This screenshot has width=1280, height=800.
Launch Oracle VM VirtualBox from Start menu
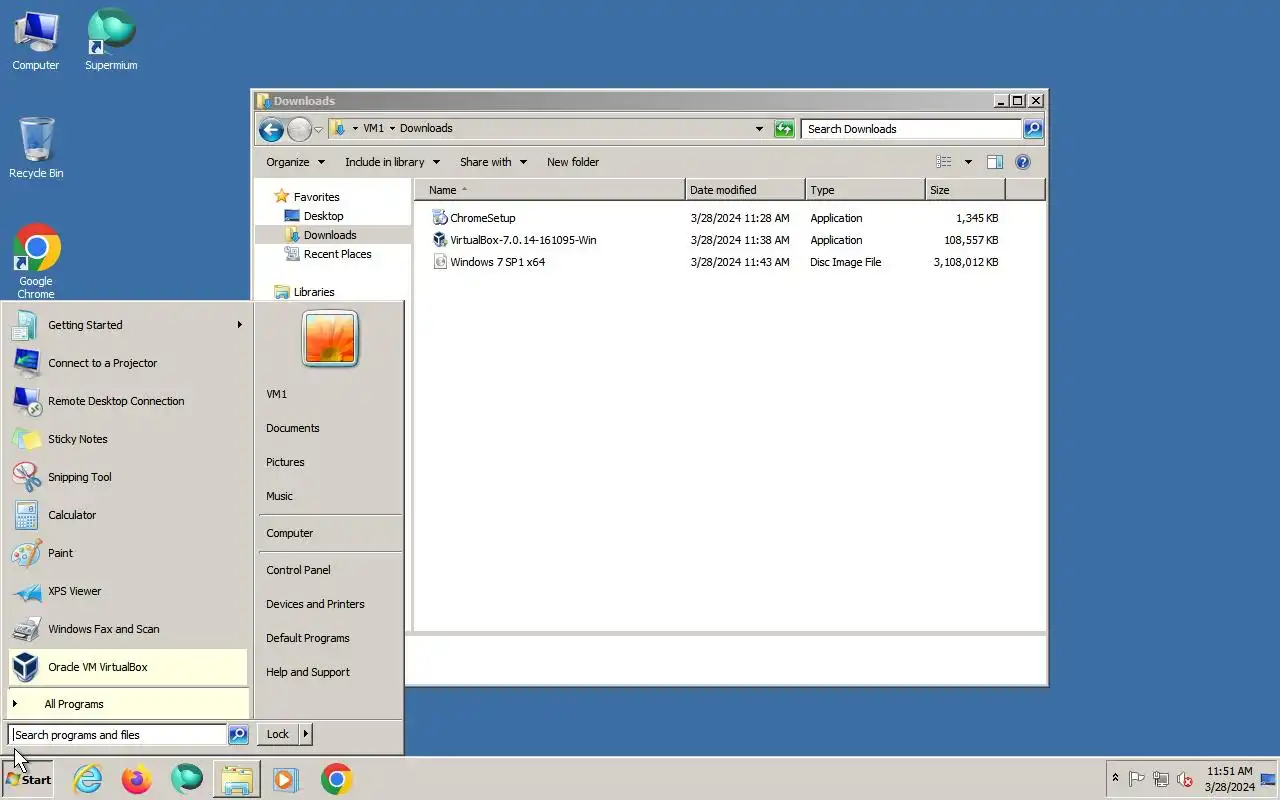pos(128,667)
